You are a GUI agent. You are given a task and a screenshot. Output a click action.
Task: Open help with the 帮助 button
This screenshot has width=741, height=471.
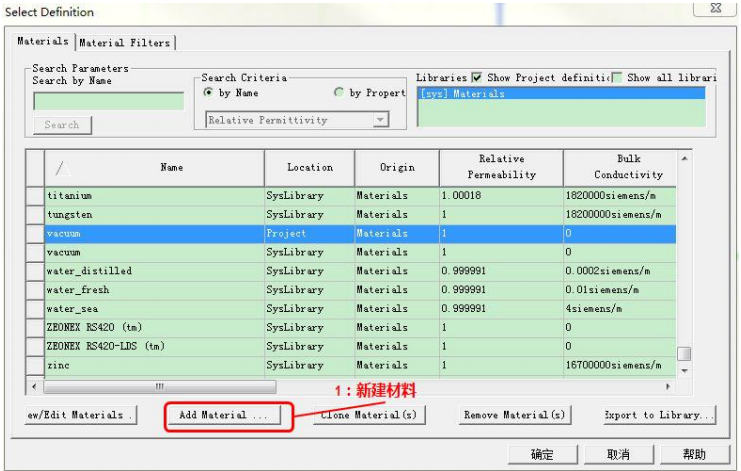click(x=694, y=454)
